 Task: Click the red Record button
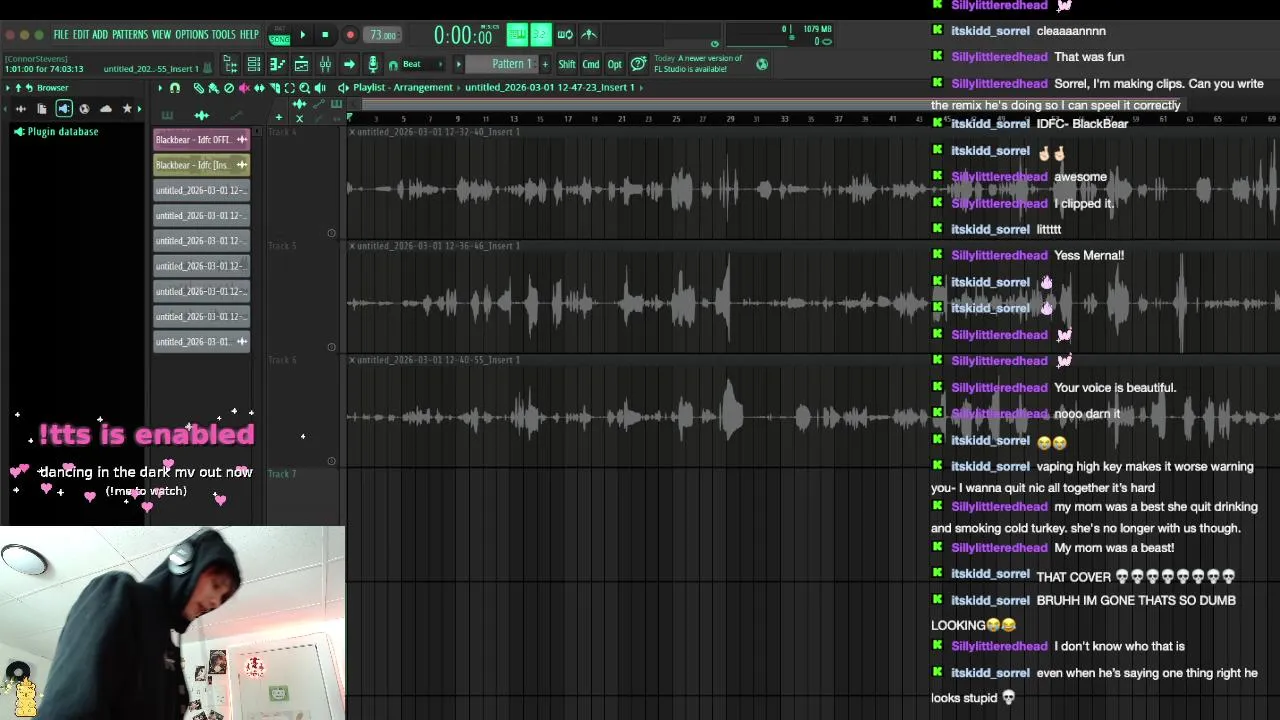[350, 35]
